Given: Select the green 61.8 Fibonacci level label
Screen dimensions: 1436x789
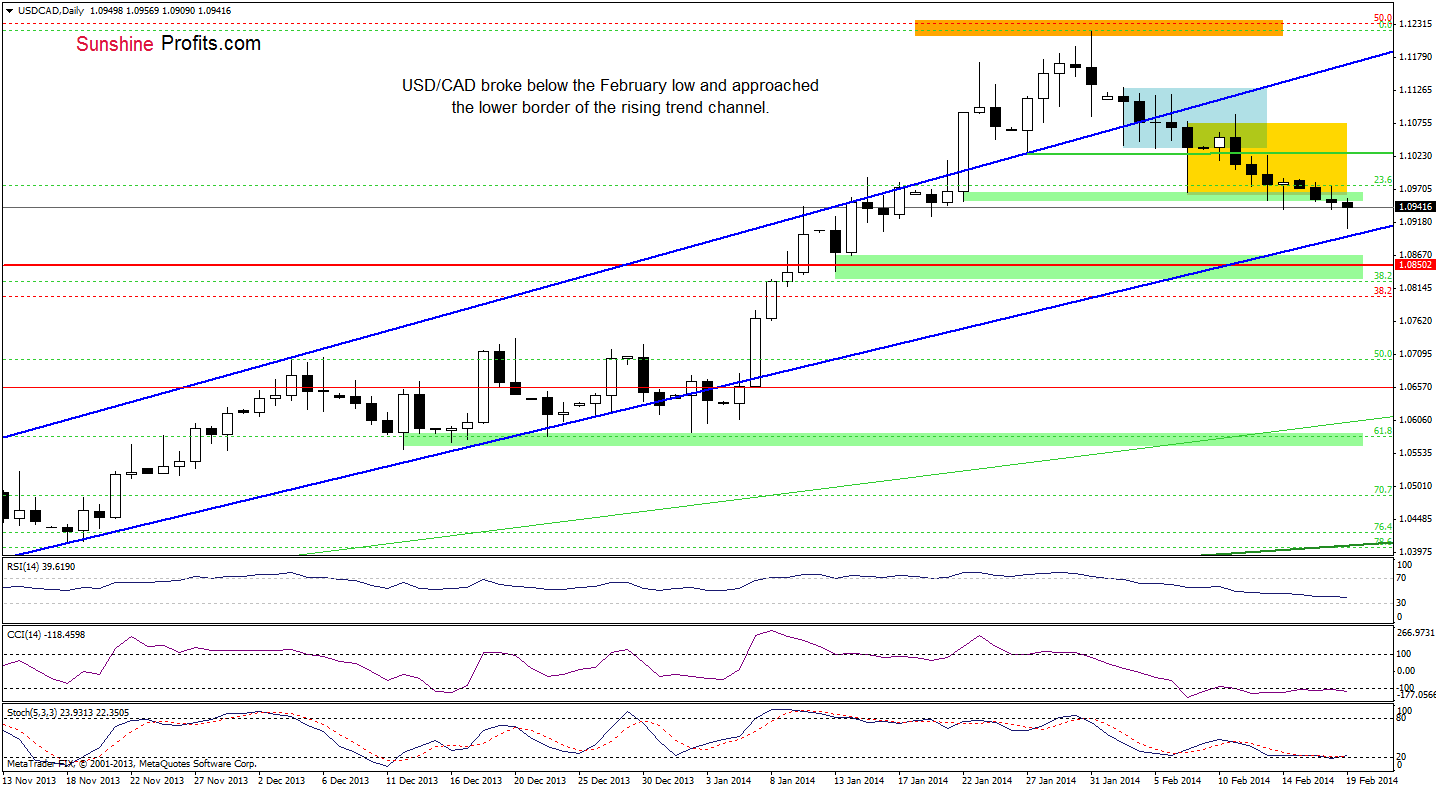Looking at the screenshot, I should 1383,431.
